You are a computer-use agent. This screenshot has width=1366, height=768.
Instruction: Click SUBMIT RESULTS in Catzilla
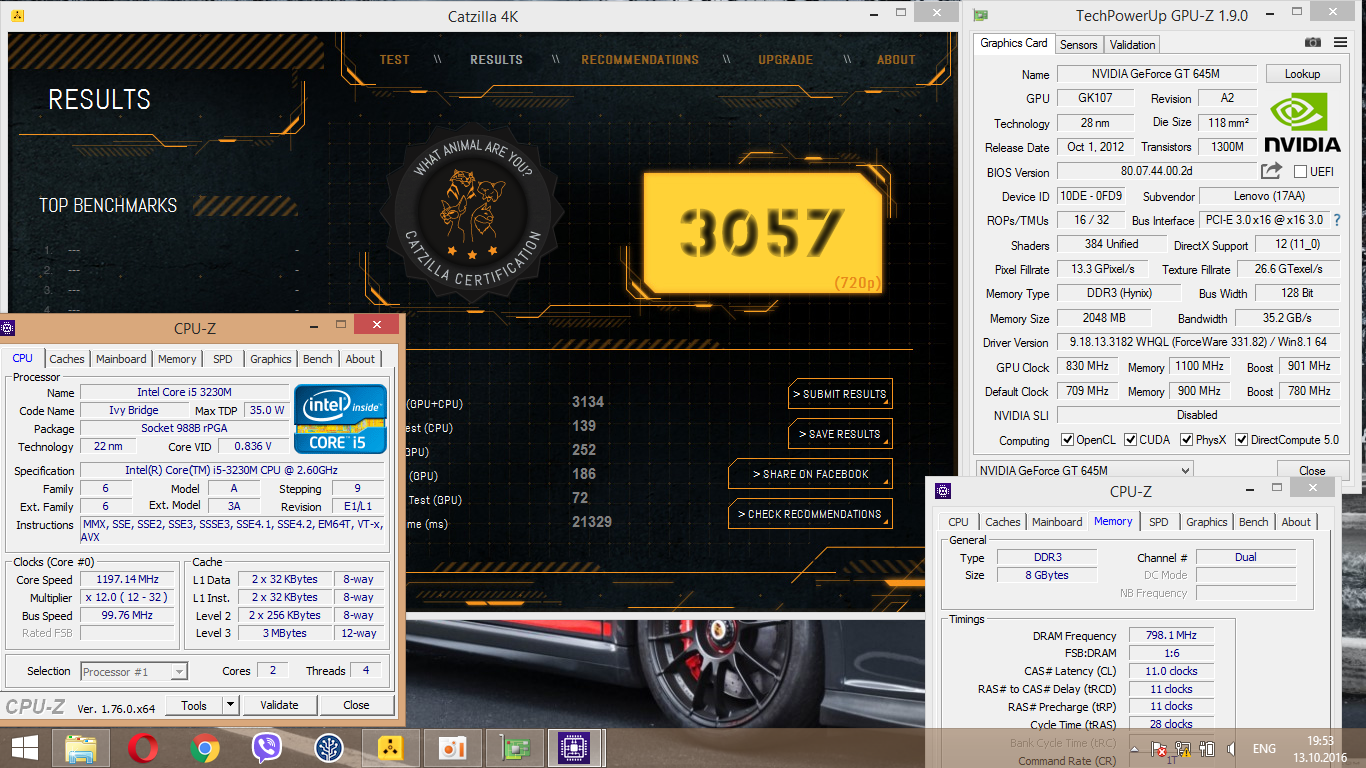[840, 394]
